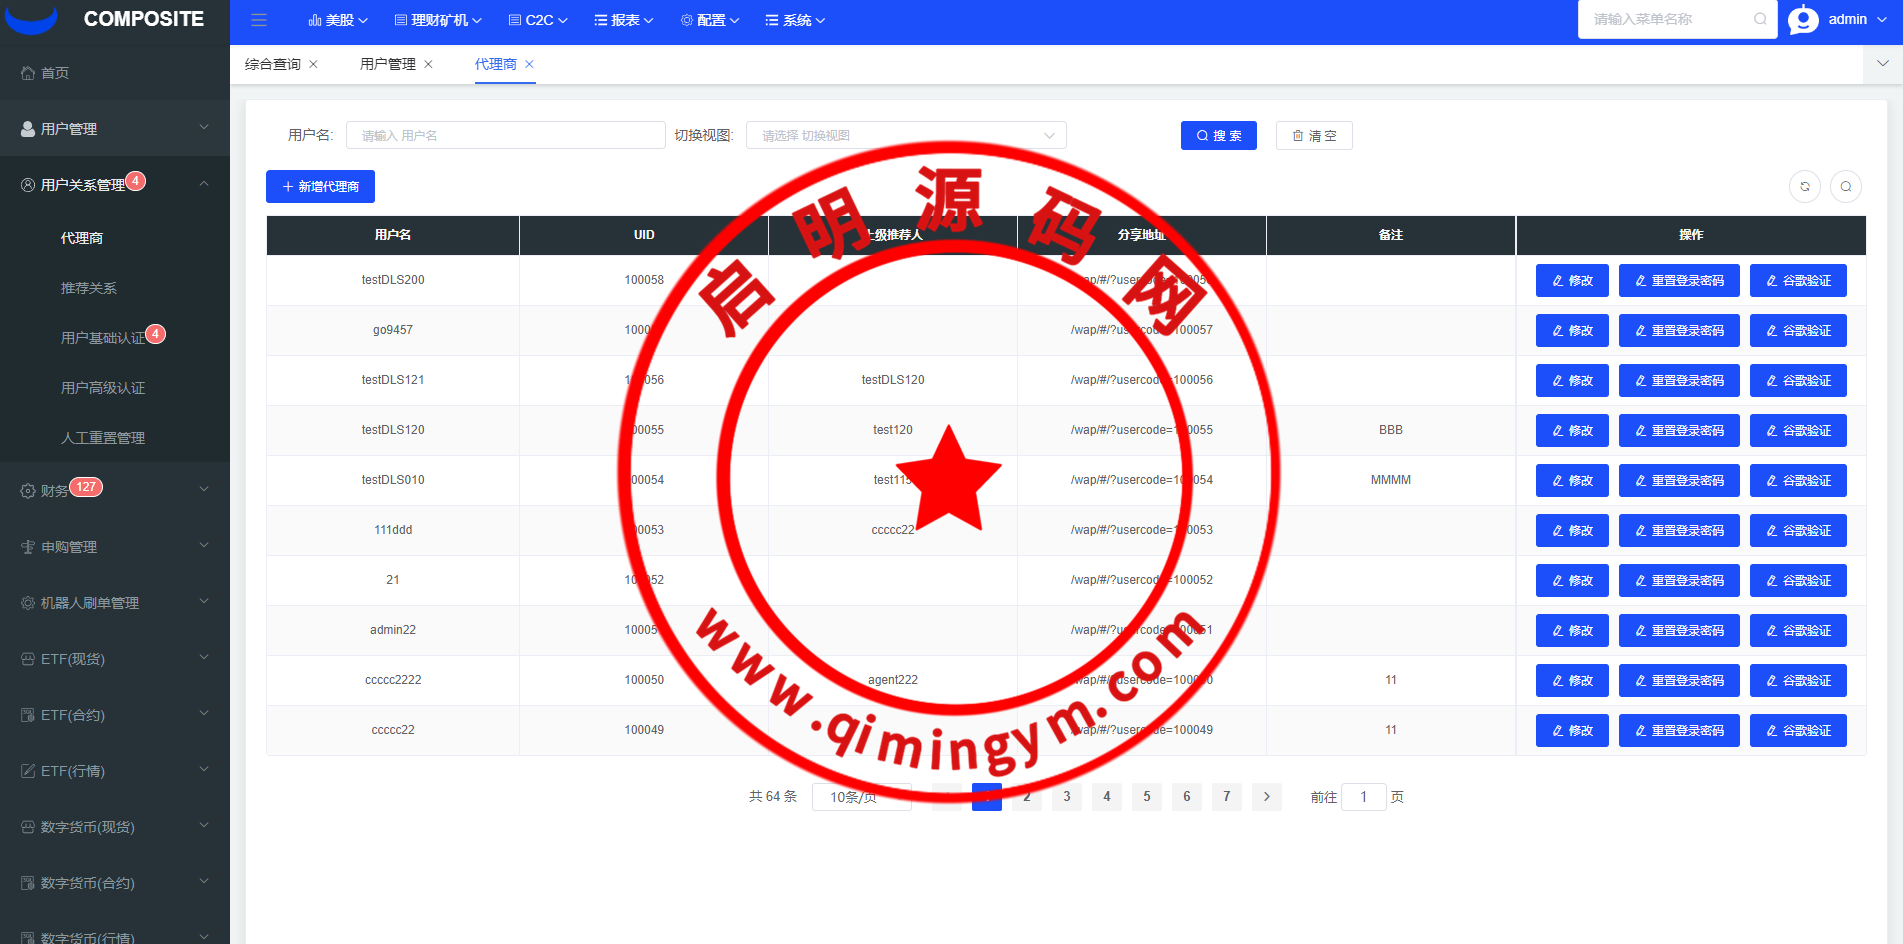Close the 综合查询 tab
This screenshot has width=1903, height=944.
pos(313,64)
